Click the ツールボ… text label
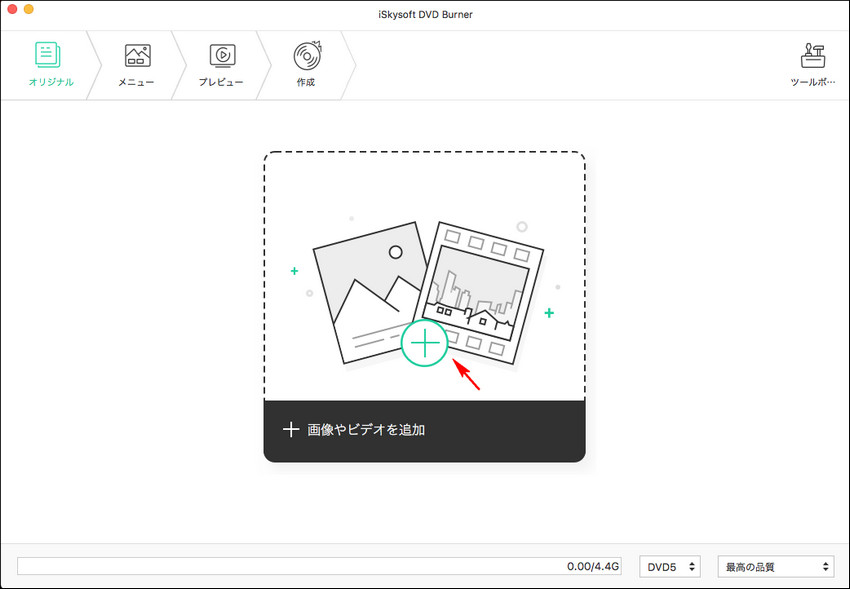850x589 pixels. coord(813,82)
